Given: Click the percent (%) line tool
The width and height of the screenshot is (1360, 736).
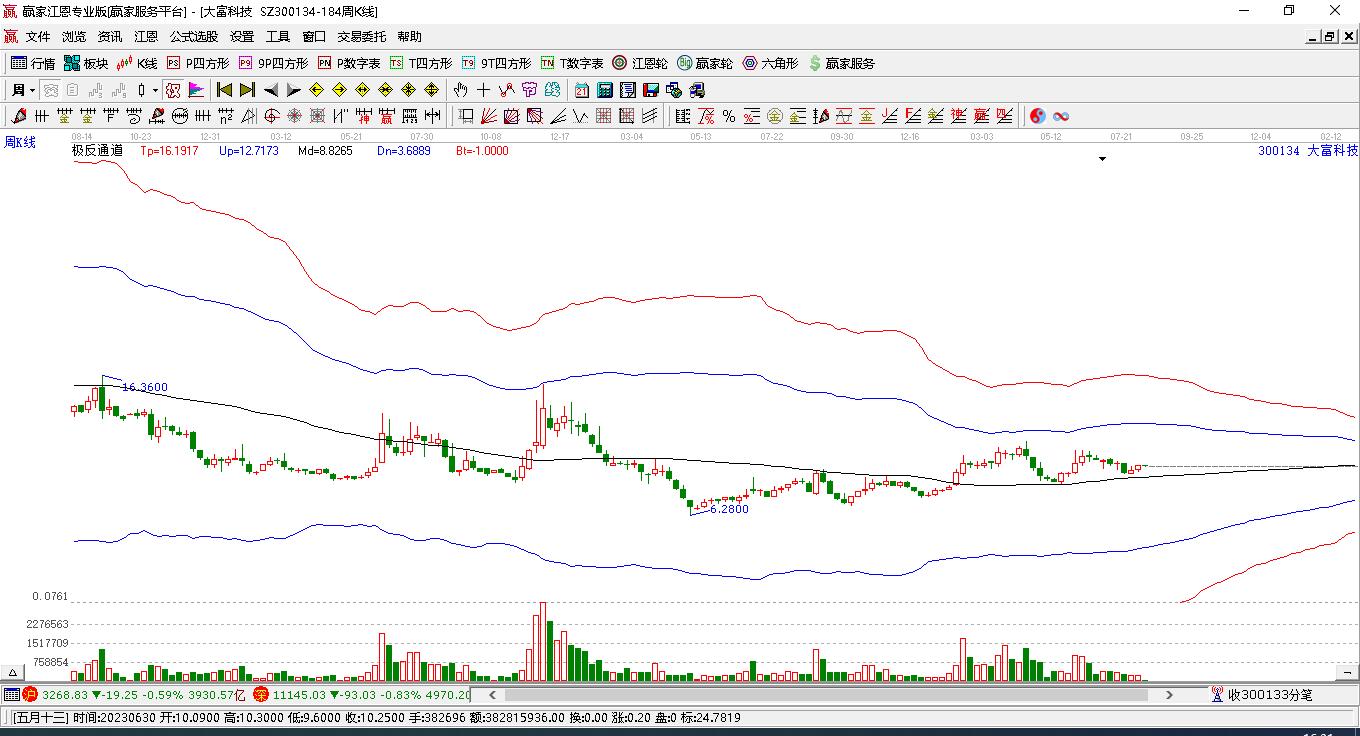Looking at the screenshot, I should (x=729, y=116).
